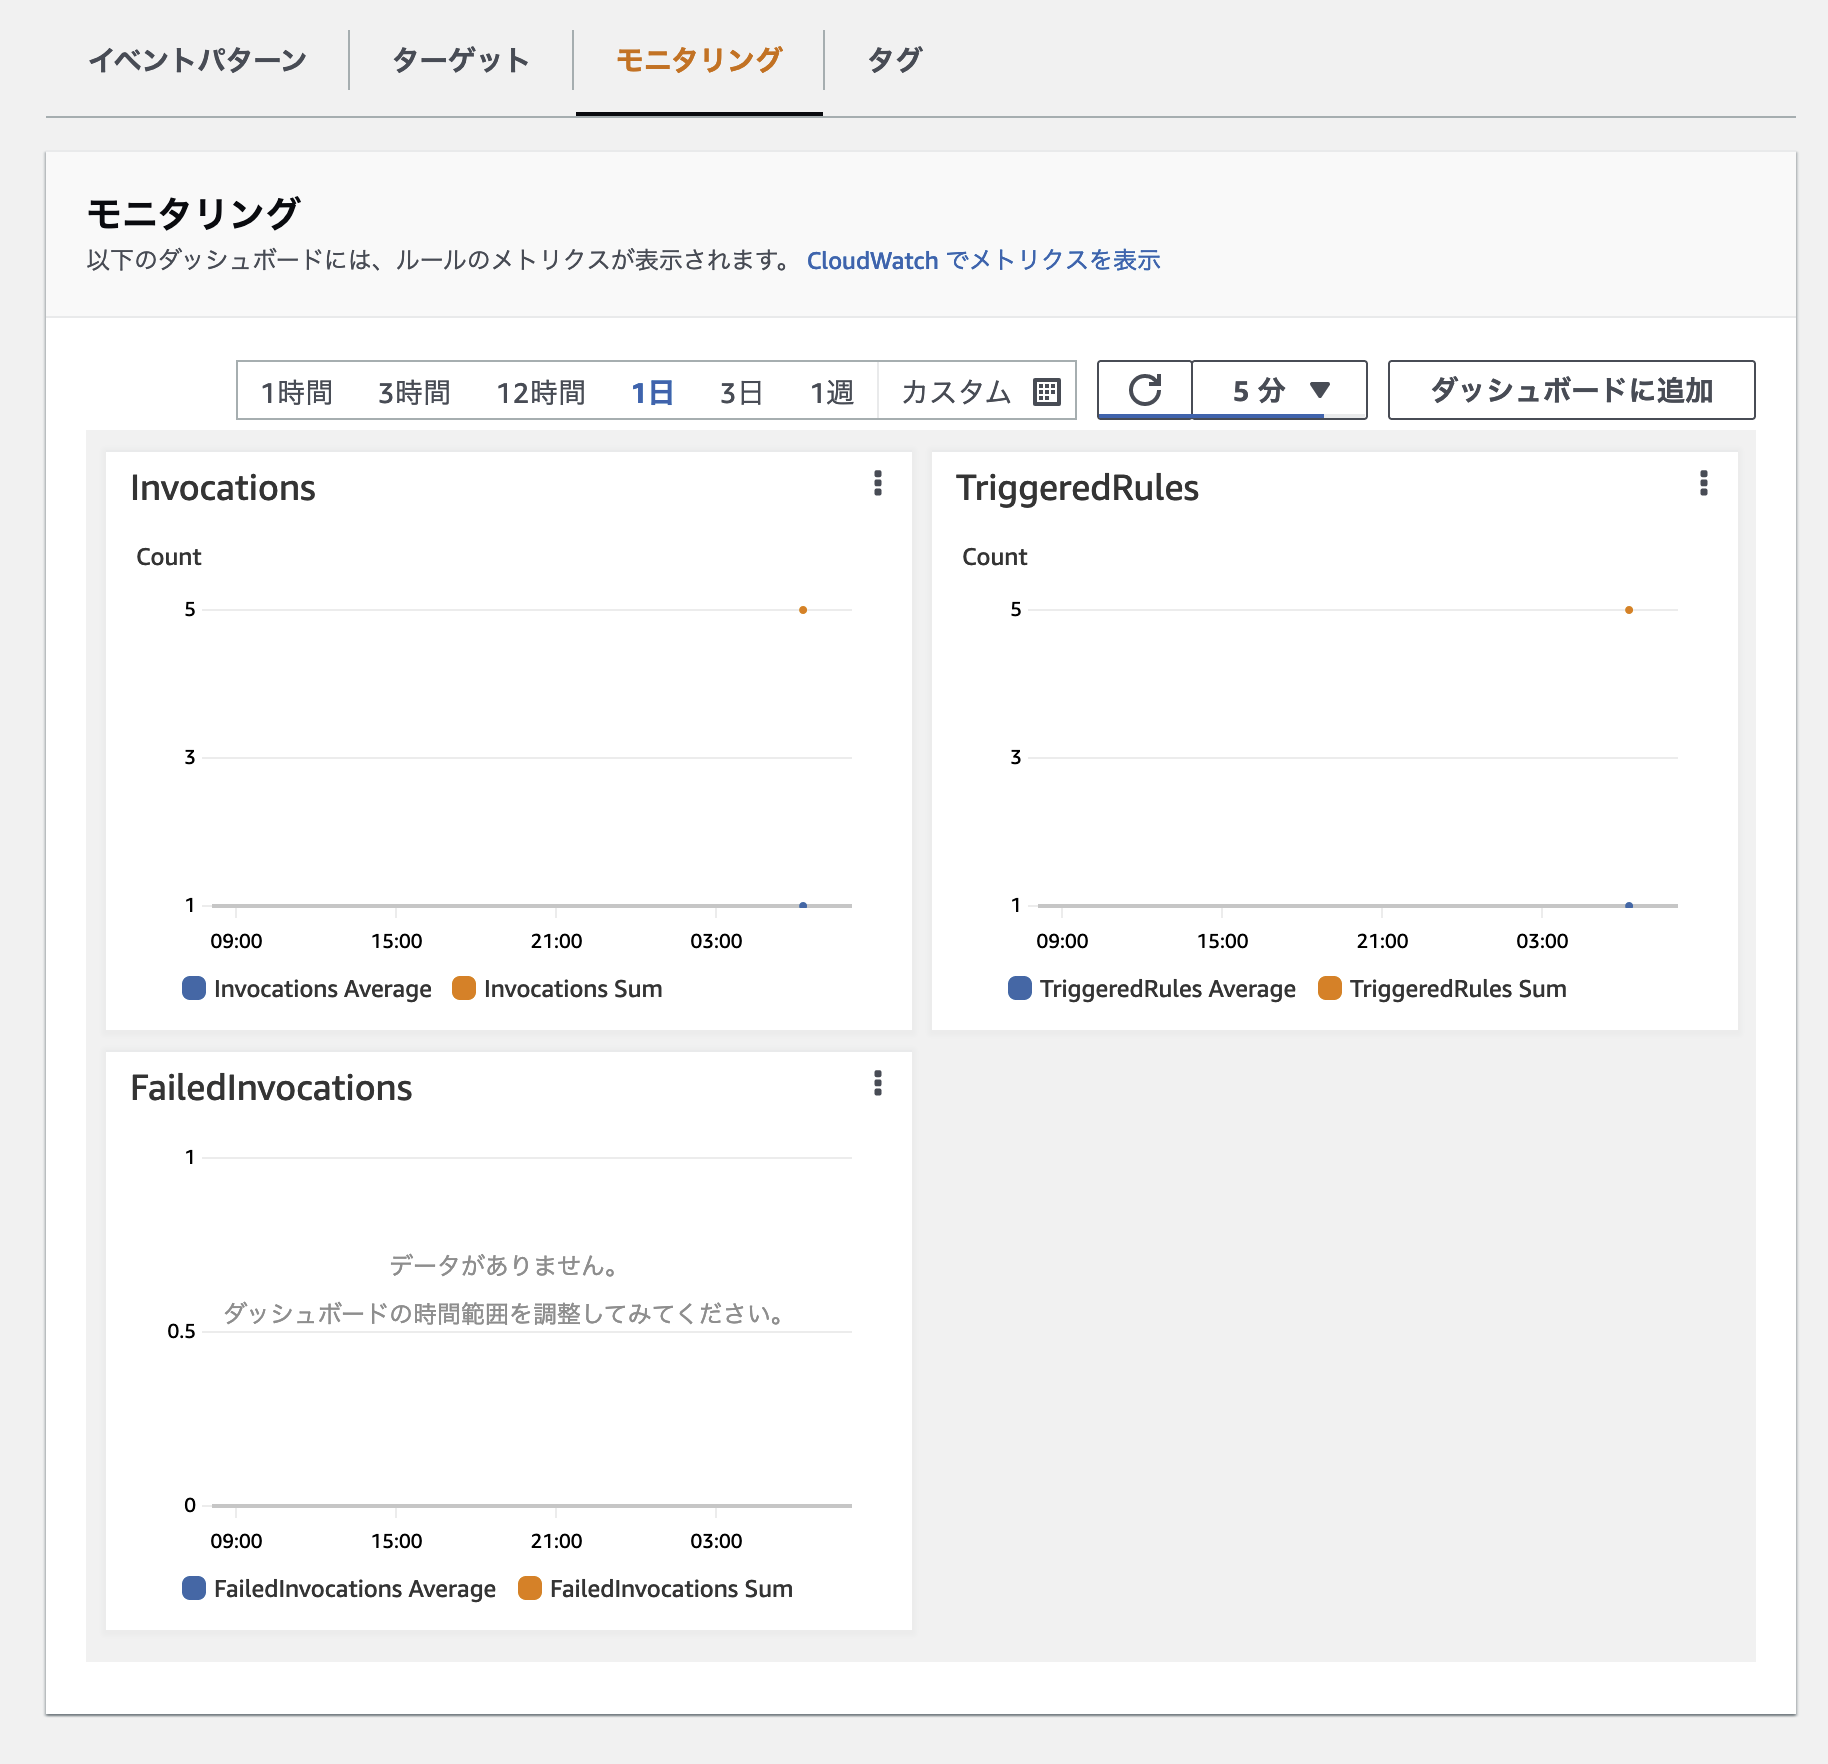Open CloudWatch でメトリクスを表示 link
The image size is (1828, 1764).
(983, 260)
